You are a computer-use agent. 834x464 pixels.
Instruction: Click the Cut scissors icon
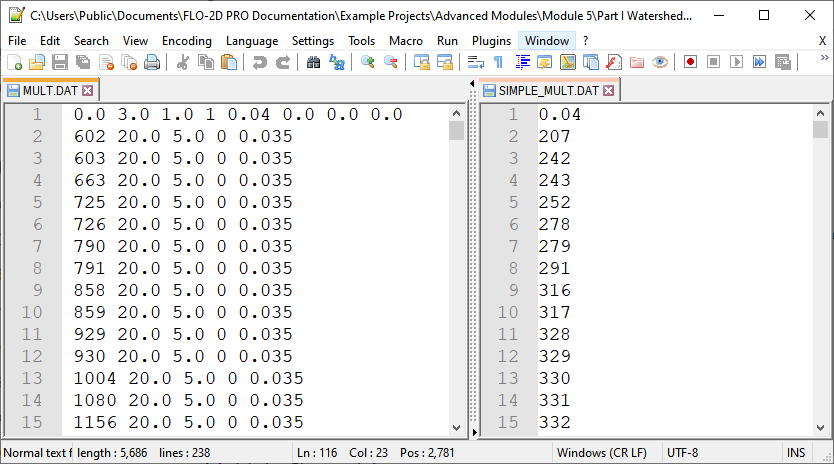coord(183,62)
